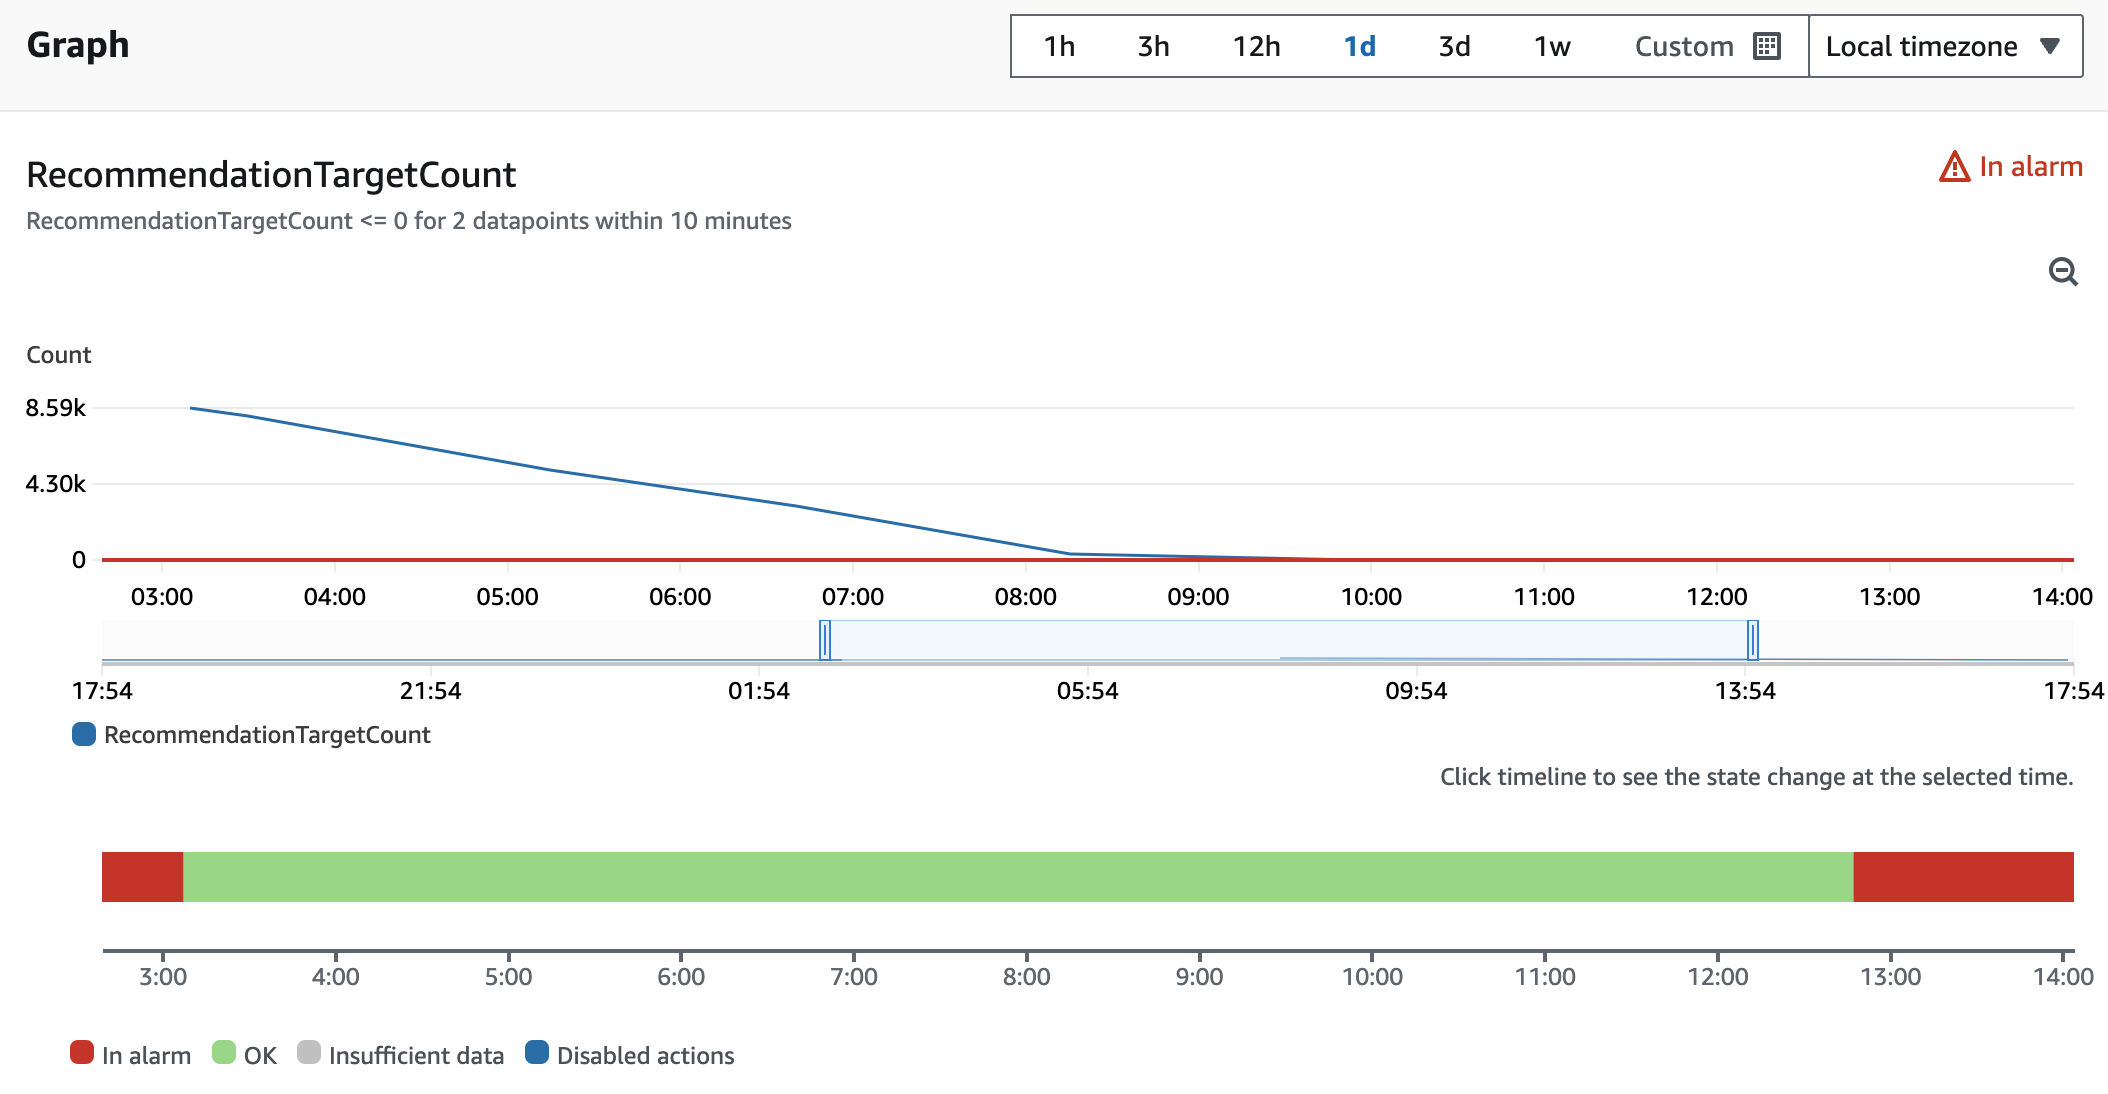Click the In alarm warning triangle icon

(x=1954, y=166)
